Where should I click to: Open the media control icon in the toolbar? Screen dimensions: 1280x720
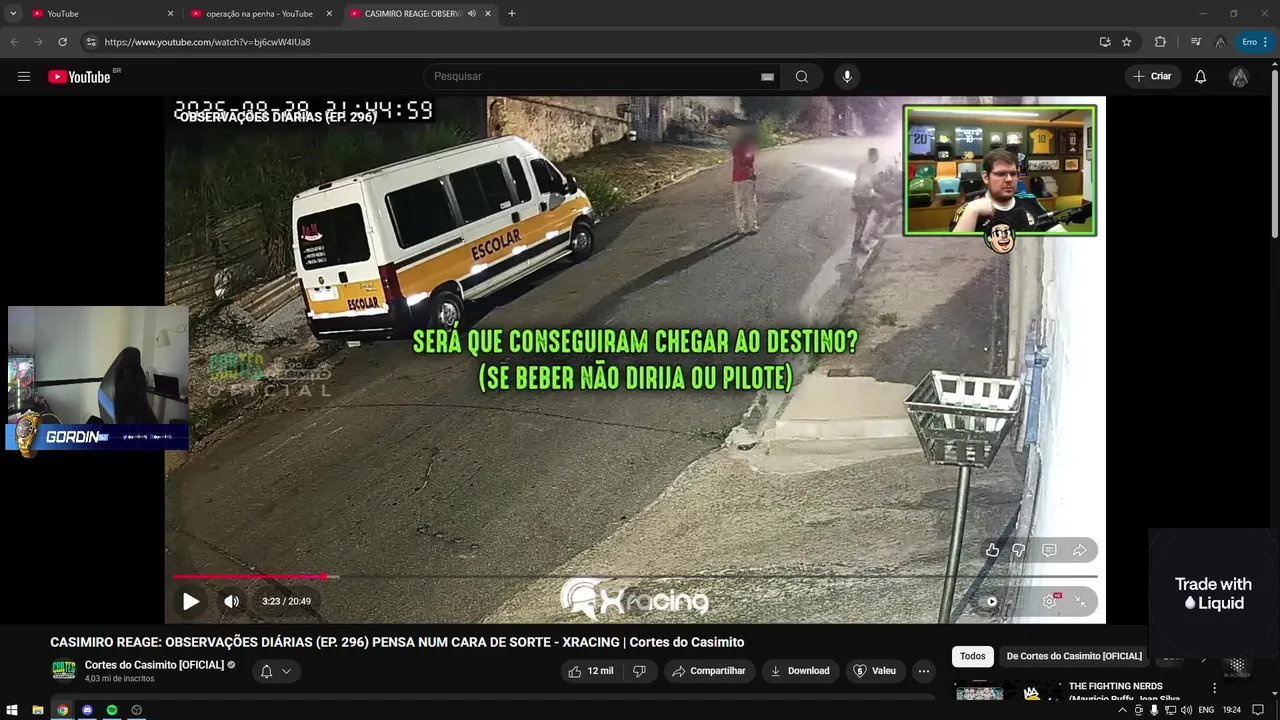[x=1195, y=42]
